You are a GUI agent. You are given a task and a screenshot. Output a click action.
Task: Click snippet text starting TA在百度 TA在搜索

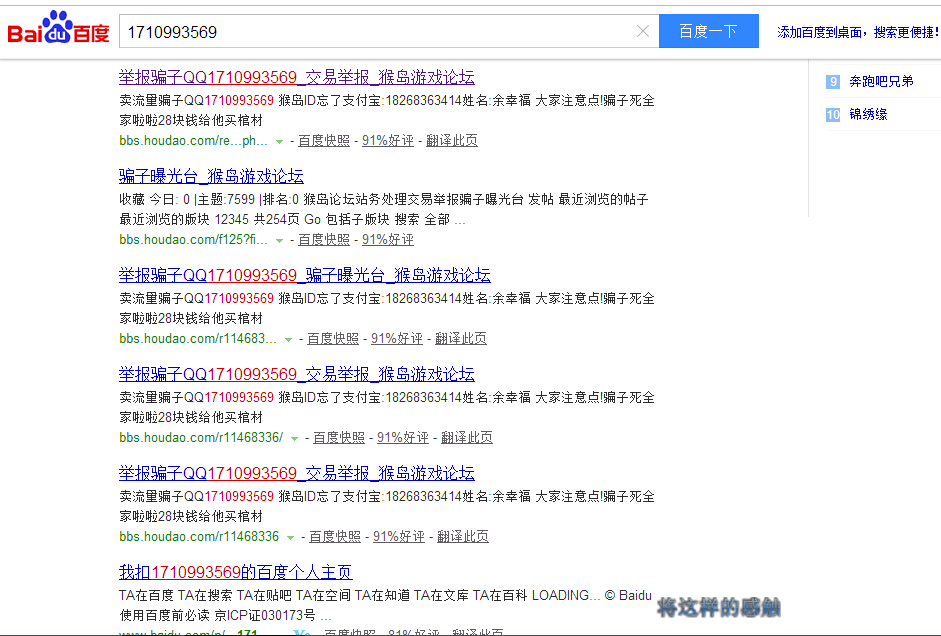[385, 605]
